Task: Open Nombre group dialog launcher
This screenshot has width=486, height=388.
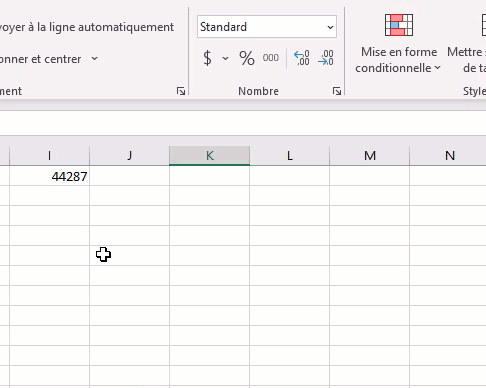Action: click(x=337, y=91)
